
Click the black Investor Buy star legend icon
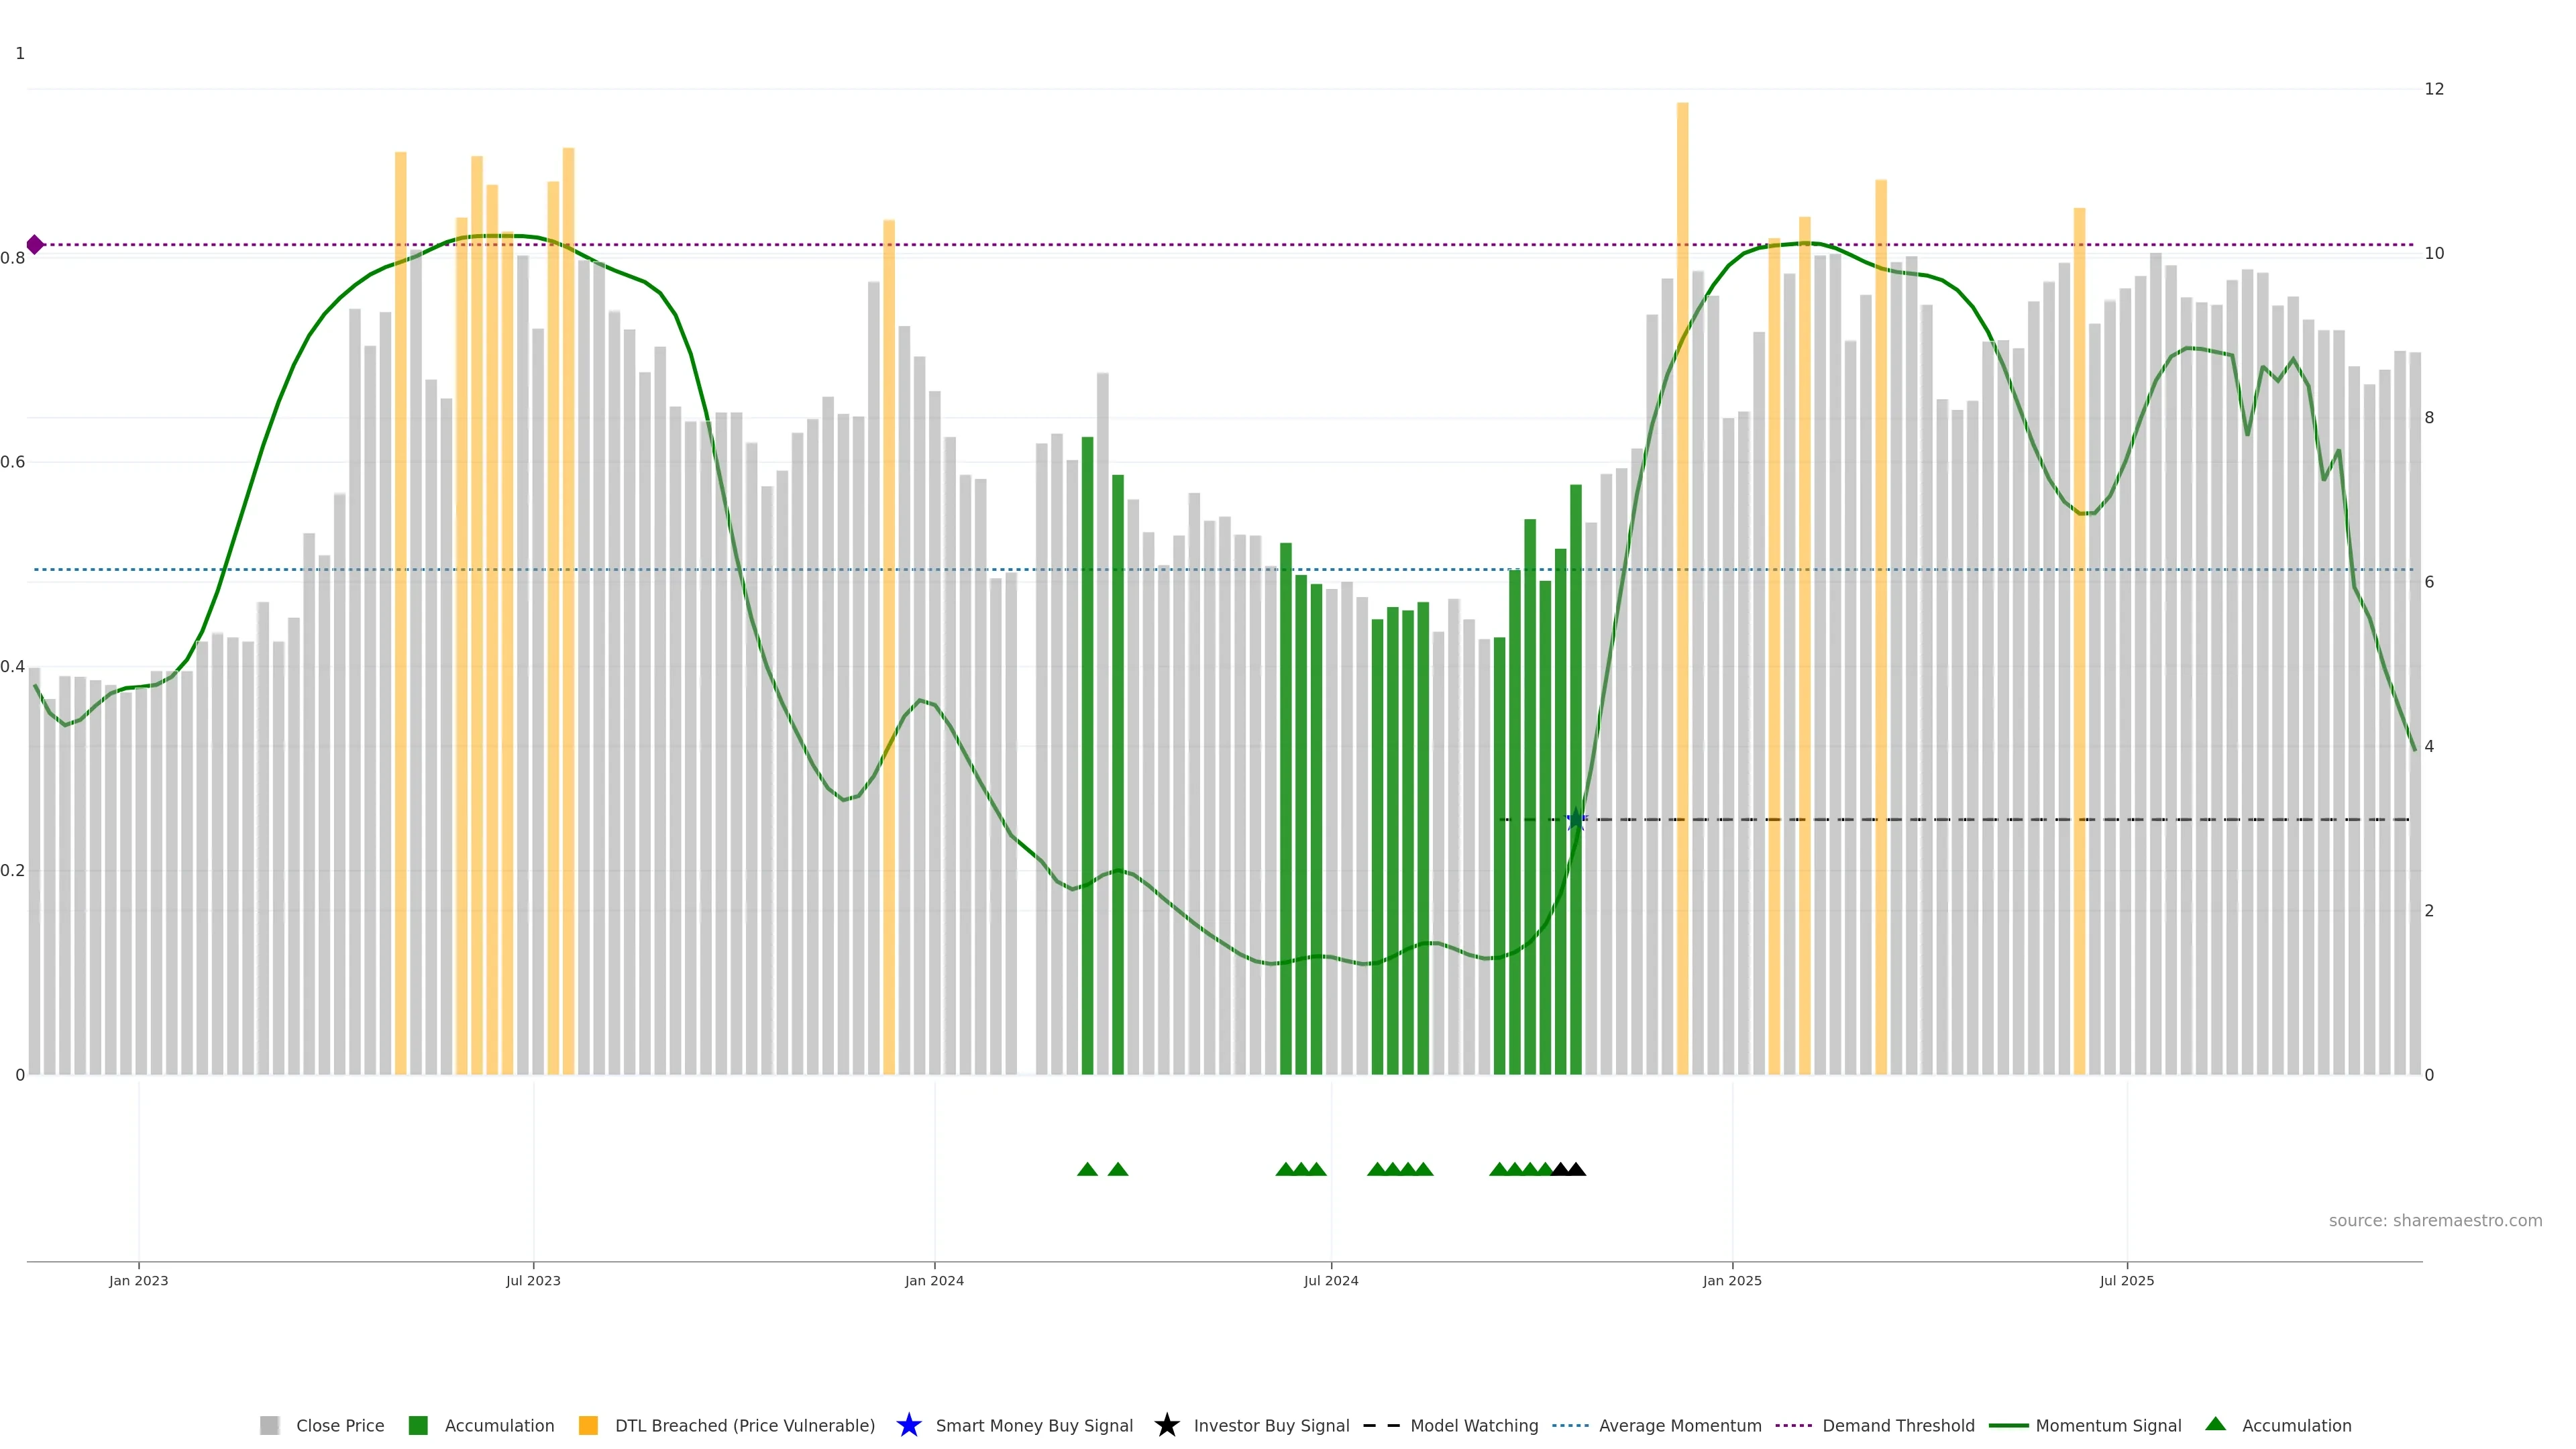click(1166, 1425)
